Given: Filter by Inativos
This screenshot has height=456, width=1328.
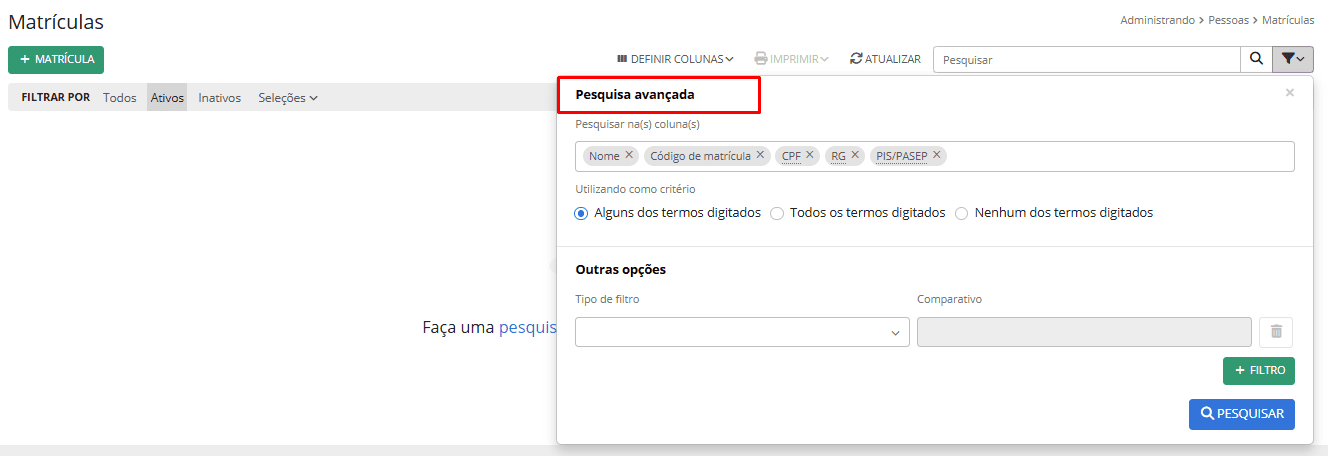Looking at the screenshot, I should click(220, 98).
